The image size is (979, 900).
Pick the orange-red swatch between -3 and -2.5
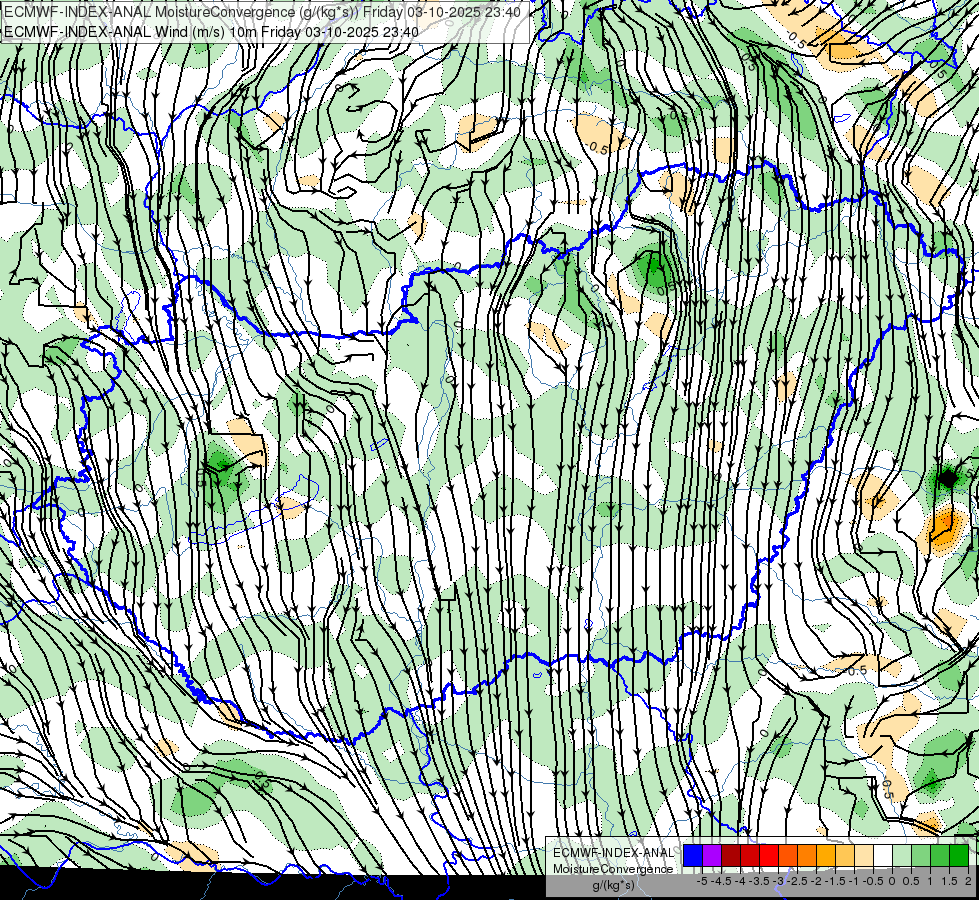[788, 855]
